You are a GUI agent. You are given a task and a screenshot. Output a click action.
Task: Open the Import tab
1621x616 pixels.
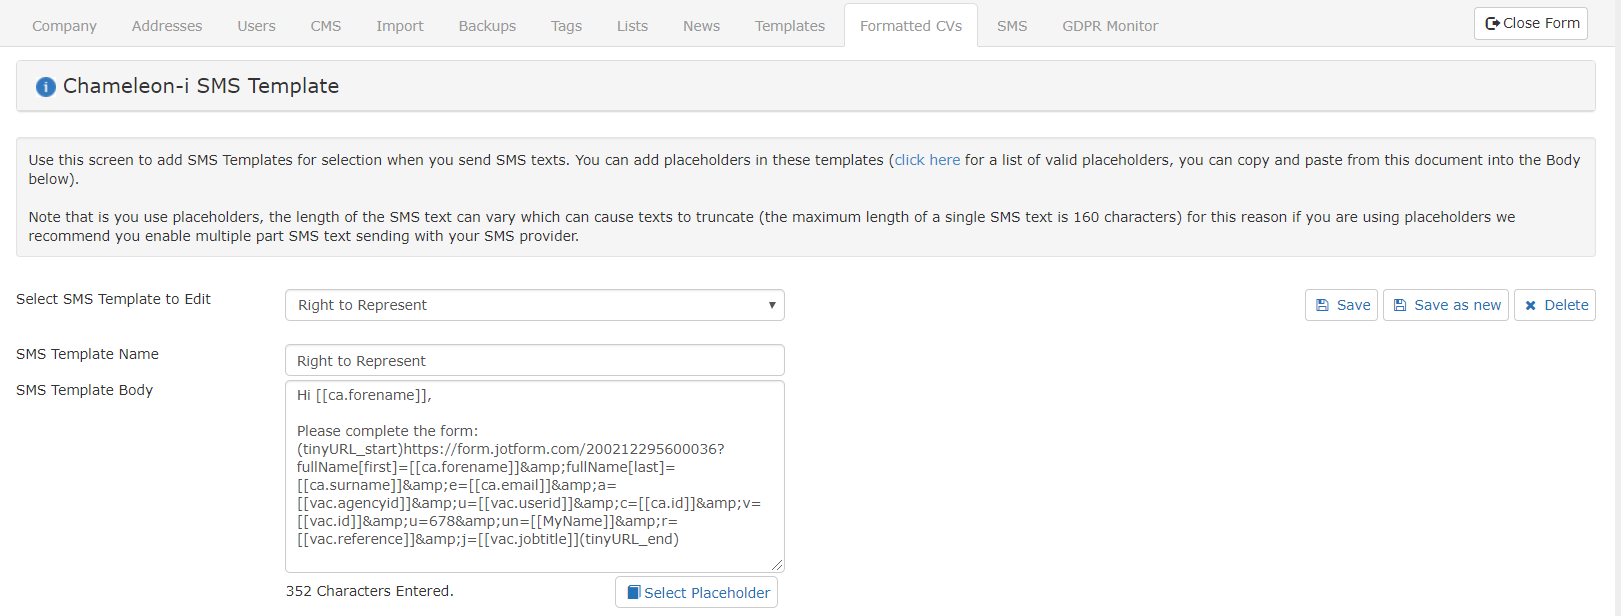[x=400, y=26]
